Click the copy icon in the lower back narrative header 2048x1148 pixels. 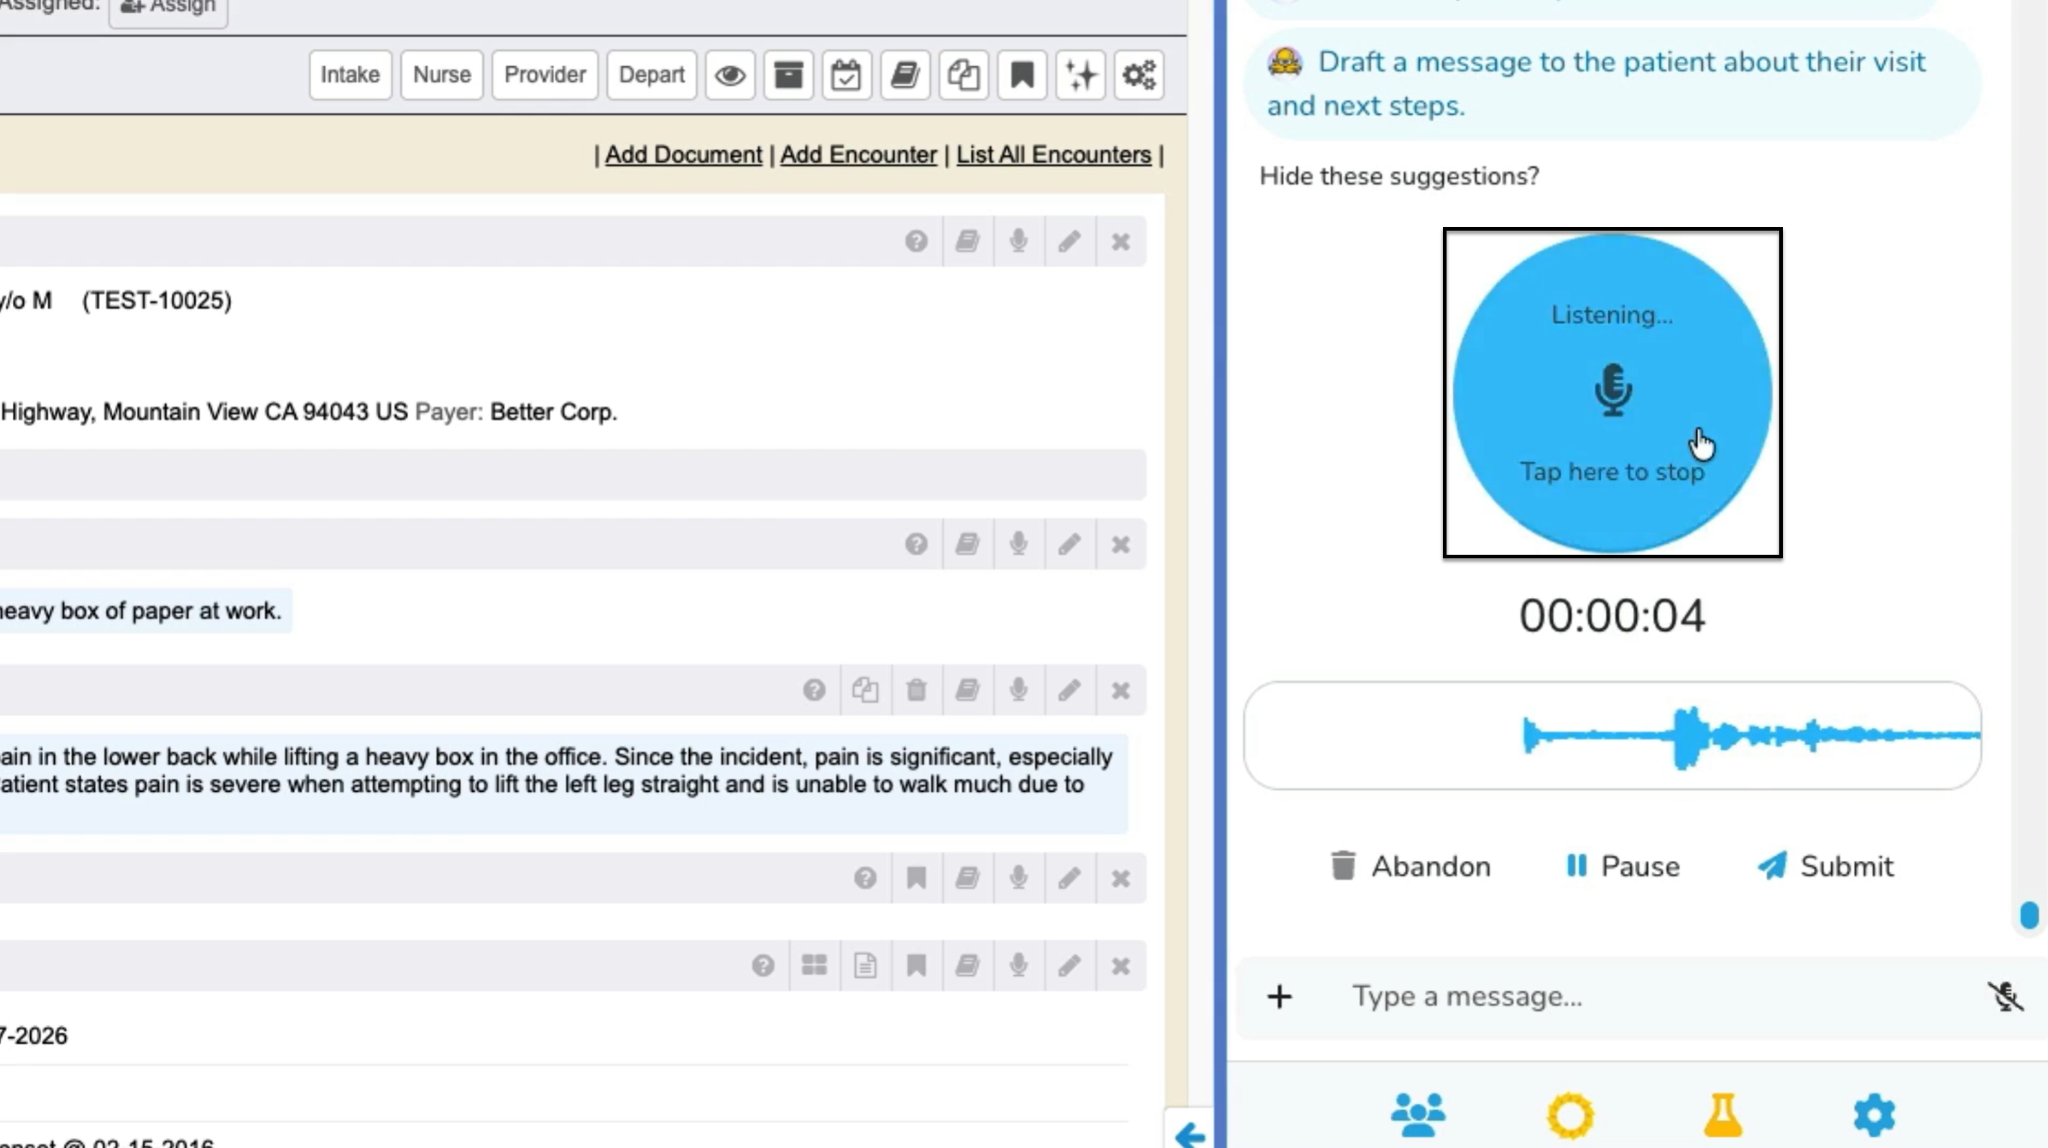[865, 690]
